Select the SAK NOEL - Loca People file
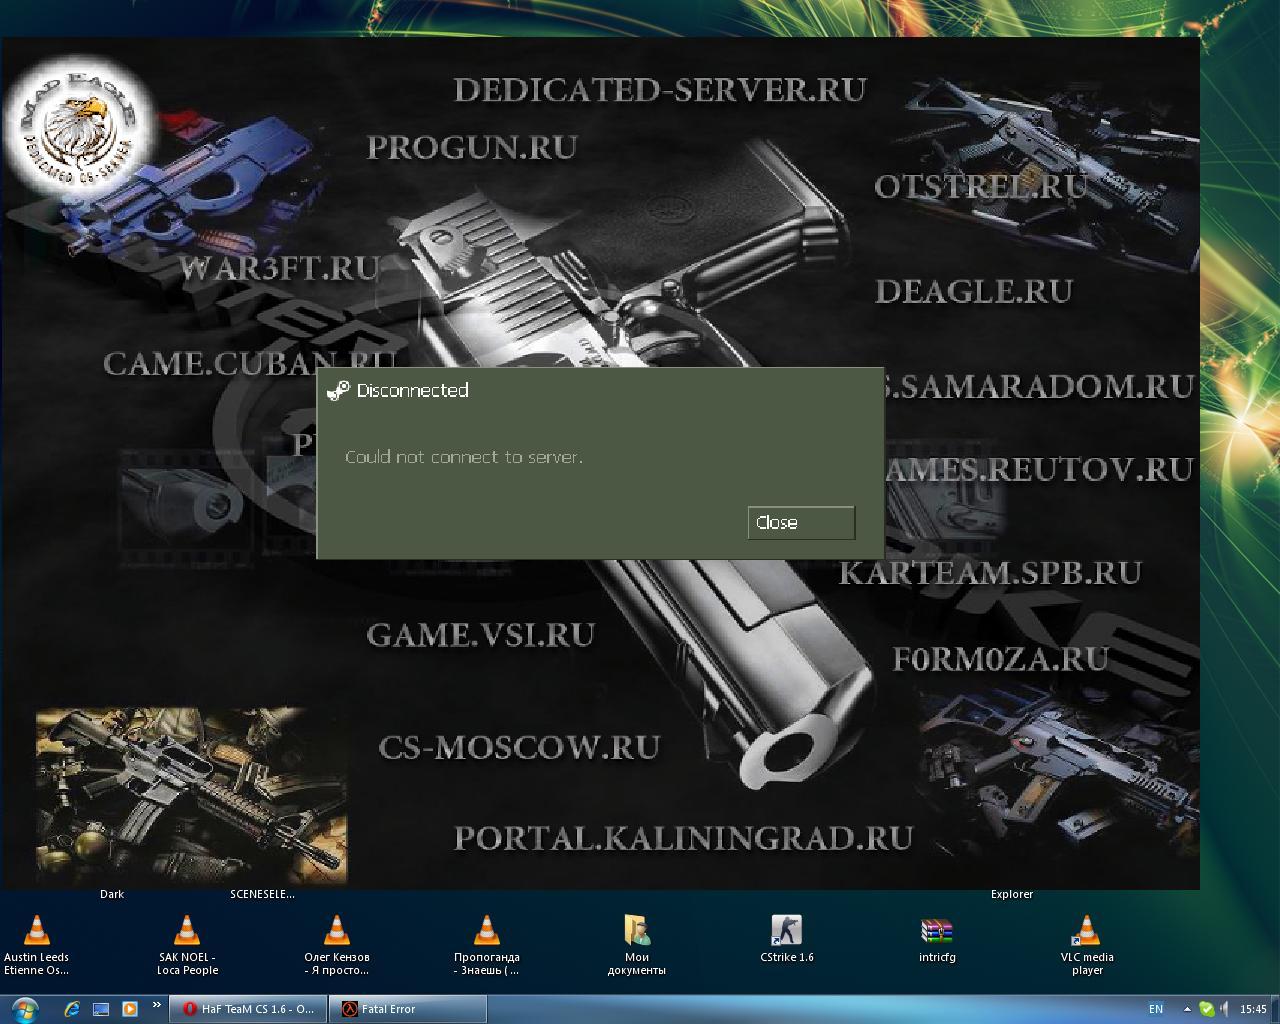 pyautogui.click(x=187, y=932)
